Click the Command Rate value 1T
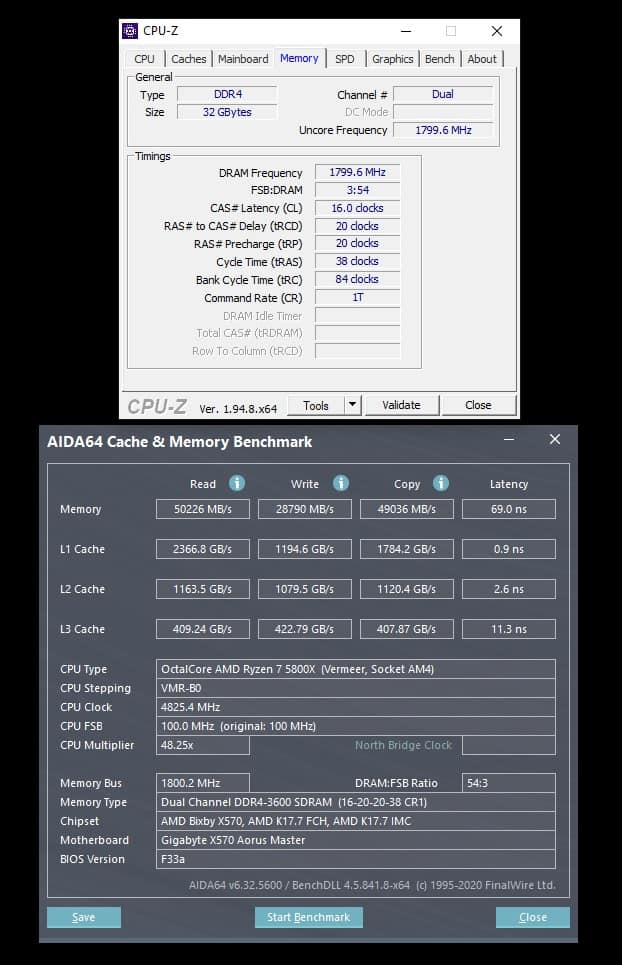The image size is (622, 965). [357, 297]
